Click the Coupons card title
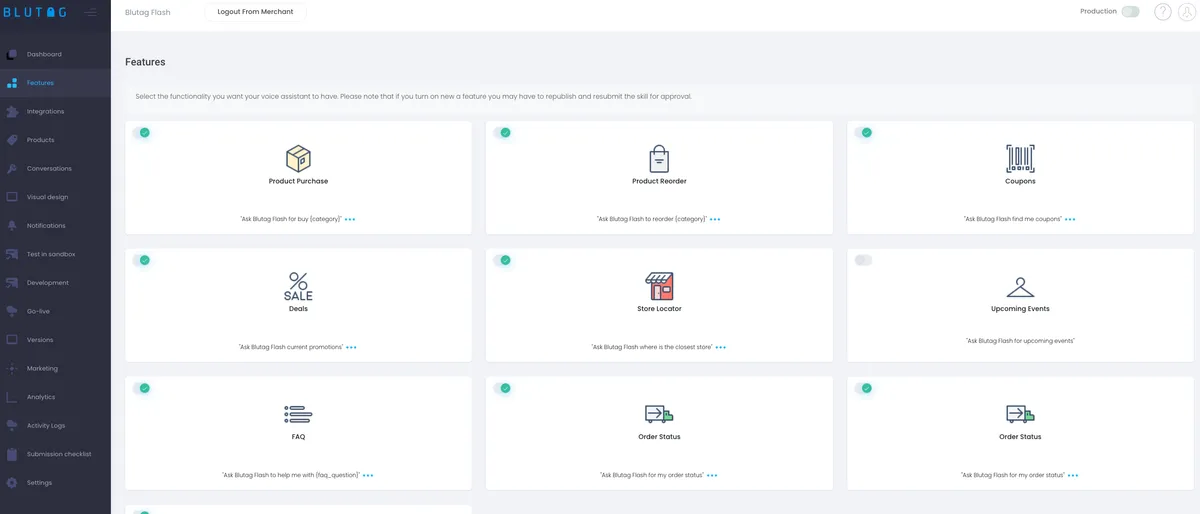The image size is (1200, 514). coord(1020,181)
